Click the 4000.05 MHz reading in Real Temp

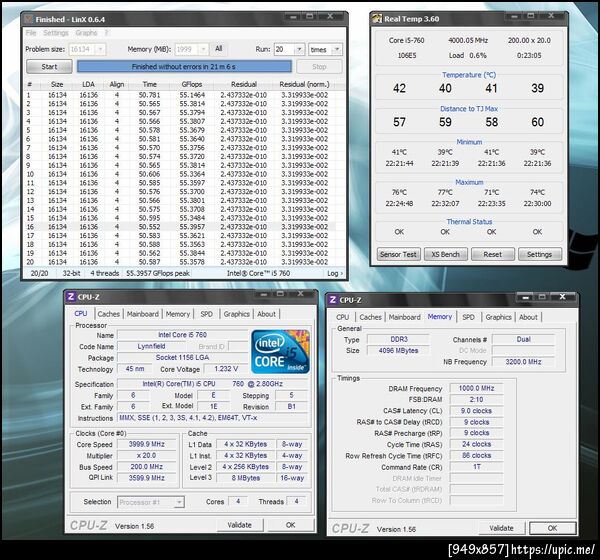point(468,40)
